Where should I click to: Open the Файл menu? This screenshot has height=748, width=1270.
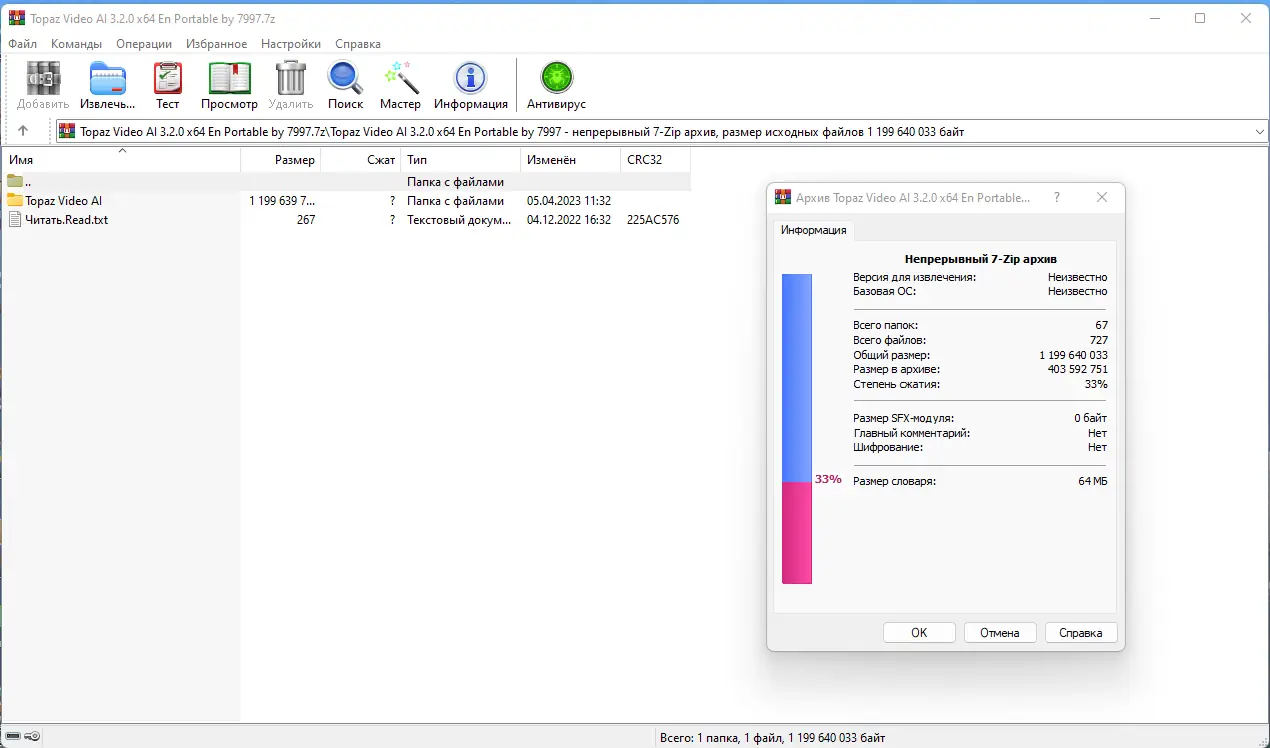[22, 43]
